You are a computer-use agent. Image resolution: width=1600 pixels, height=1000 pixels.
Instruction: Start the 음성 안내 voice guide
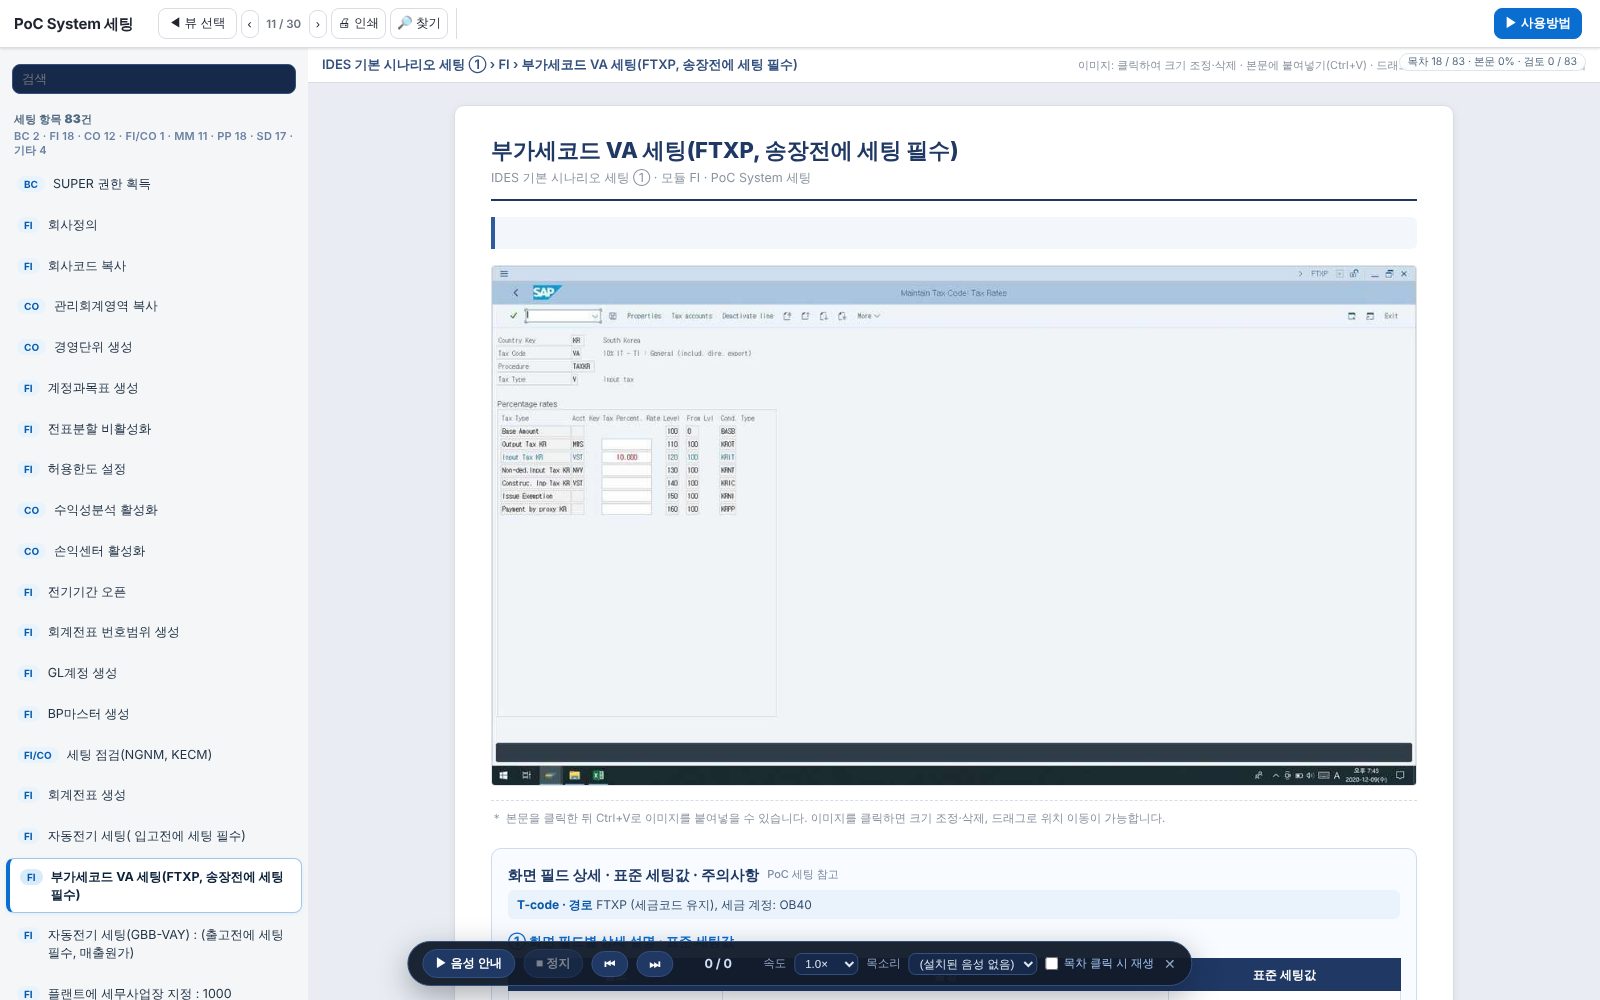click(x=468, y=963)
